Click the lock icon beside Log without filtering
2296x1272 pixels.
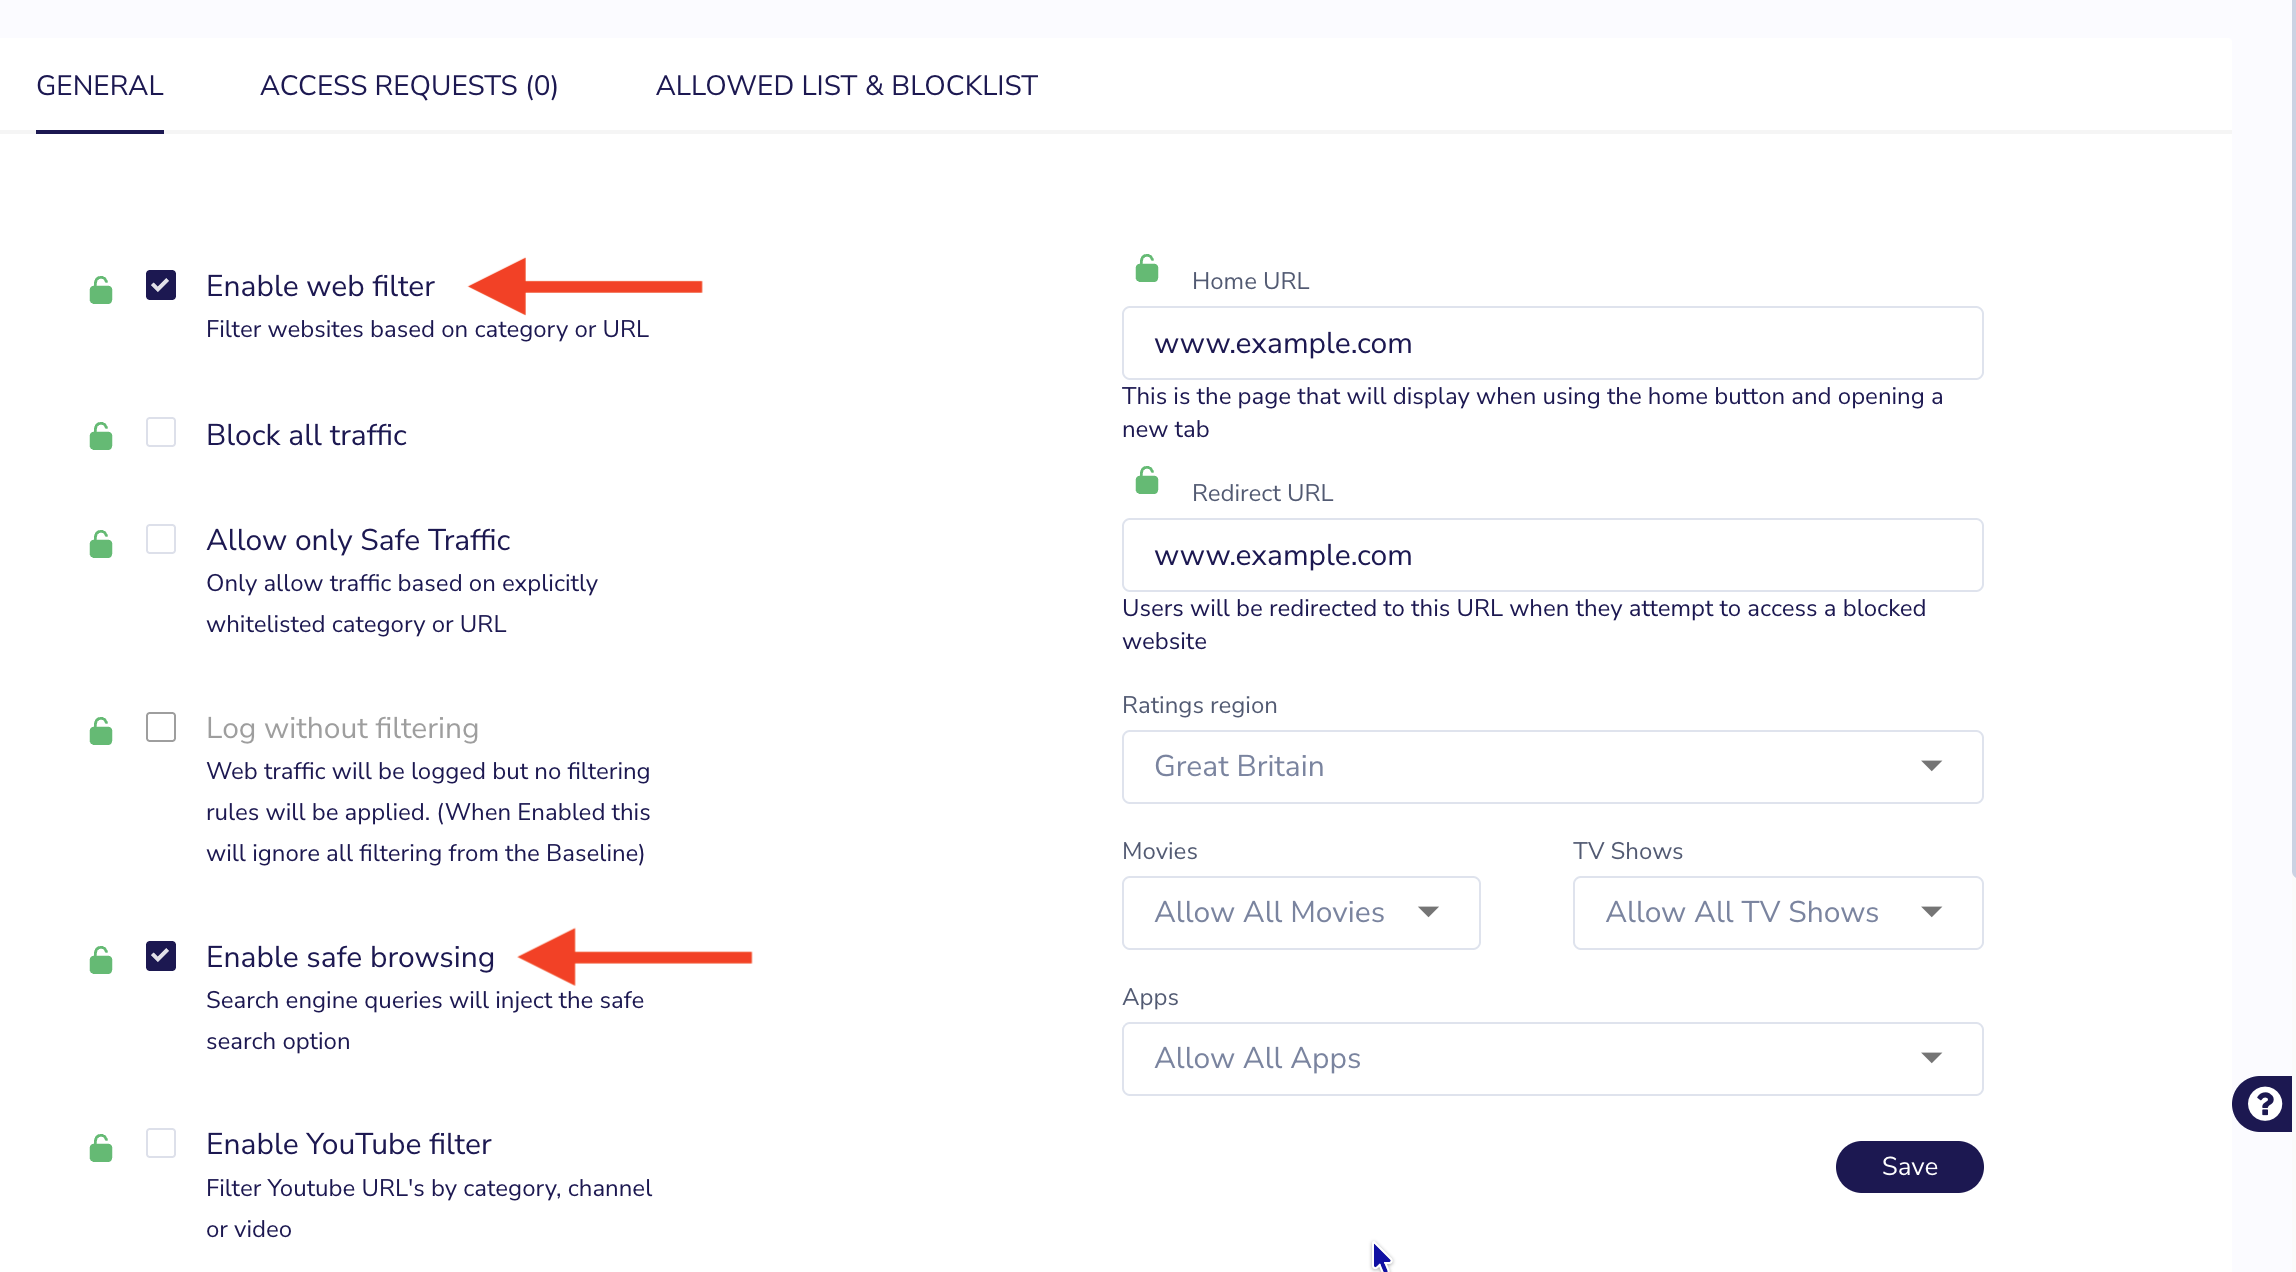pyautogui.click(x=101, y=731)
